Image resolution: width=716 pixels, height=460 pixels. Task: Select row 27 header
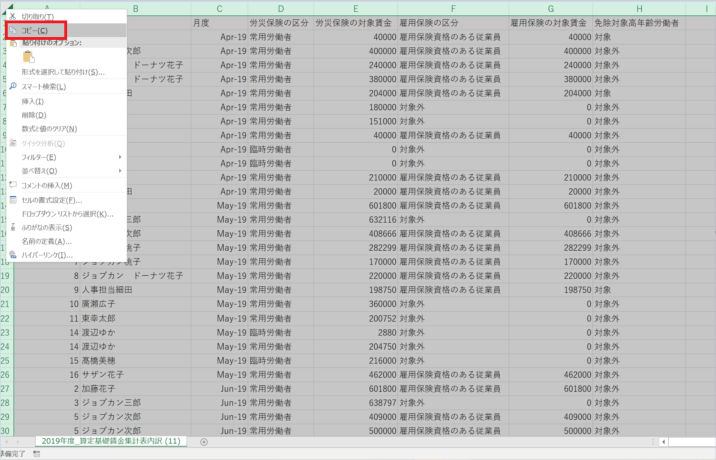[x=5, y=389]
